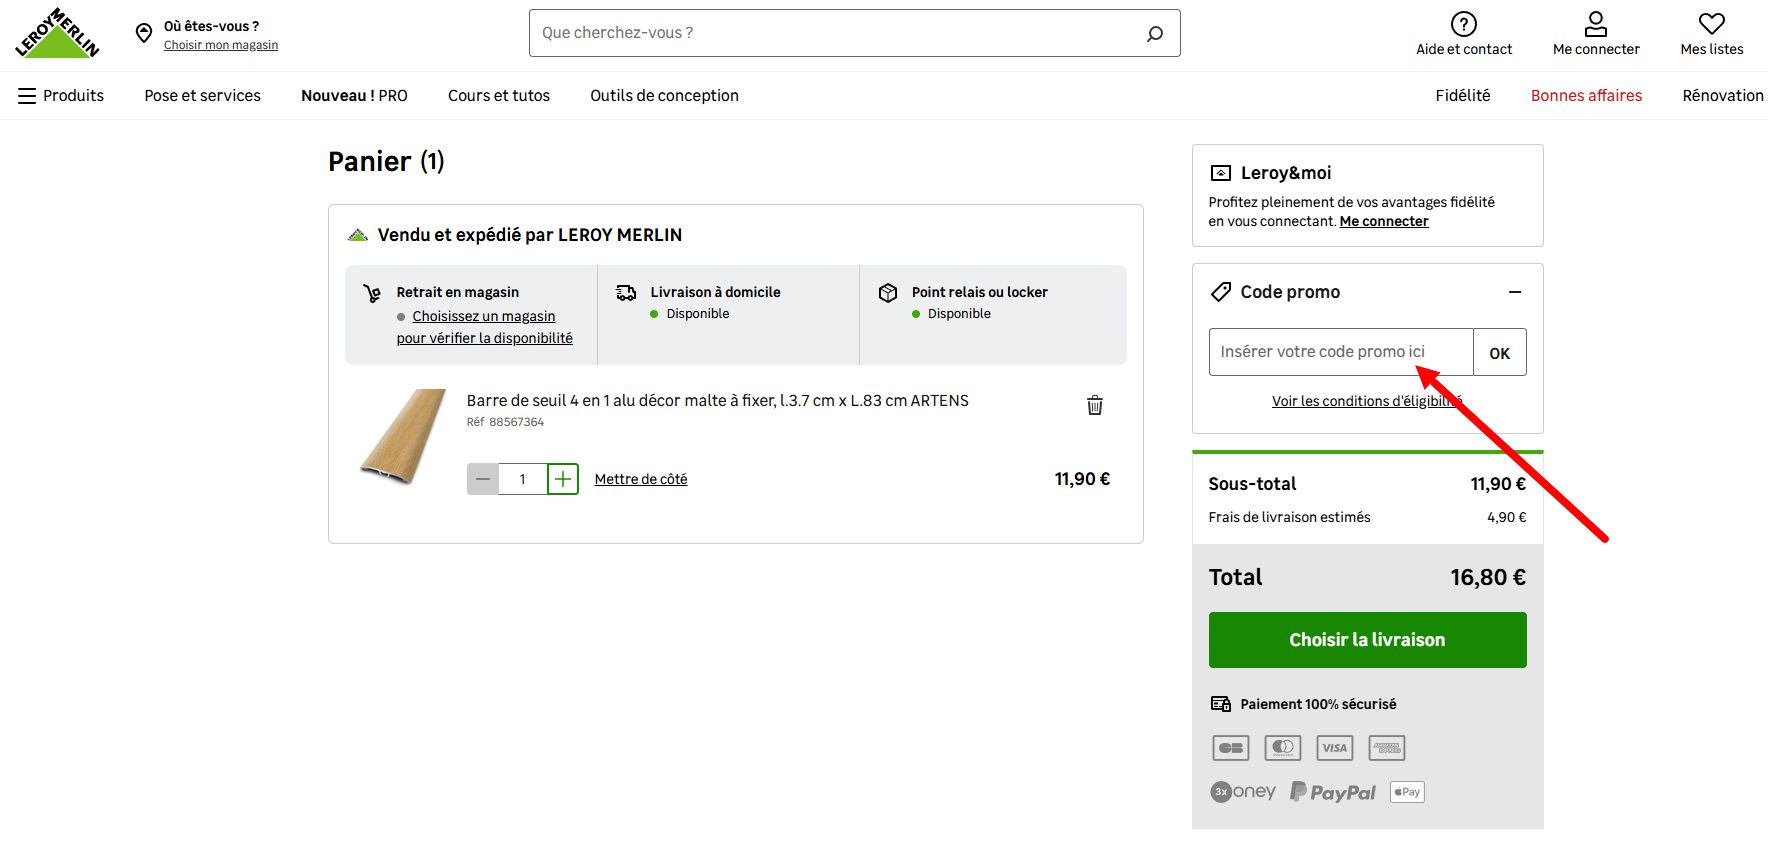Screen dimensions: 1768x851
Task: Click Me connecter link in Leroy&moi box
Action: 1384,221
